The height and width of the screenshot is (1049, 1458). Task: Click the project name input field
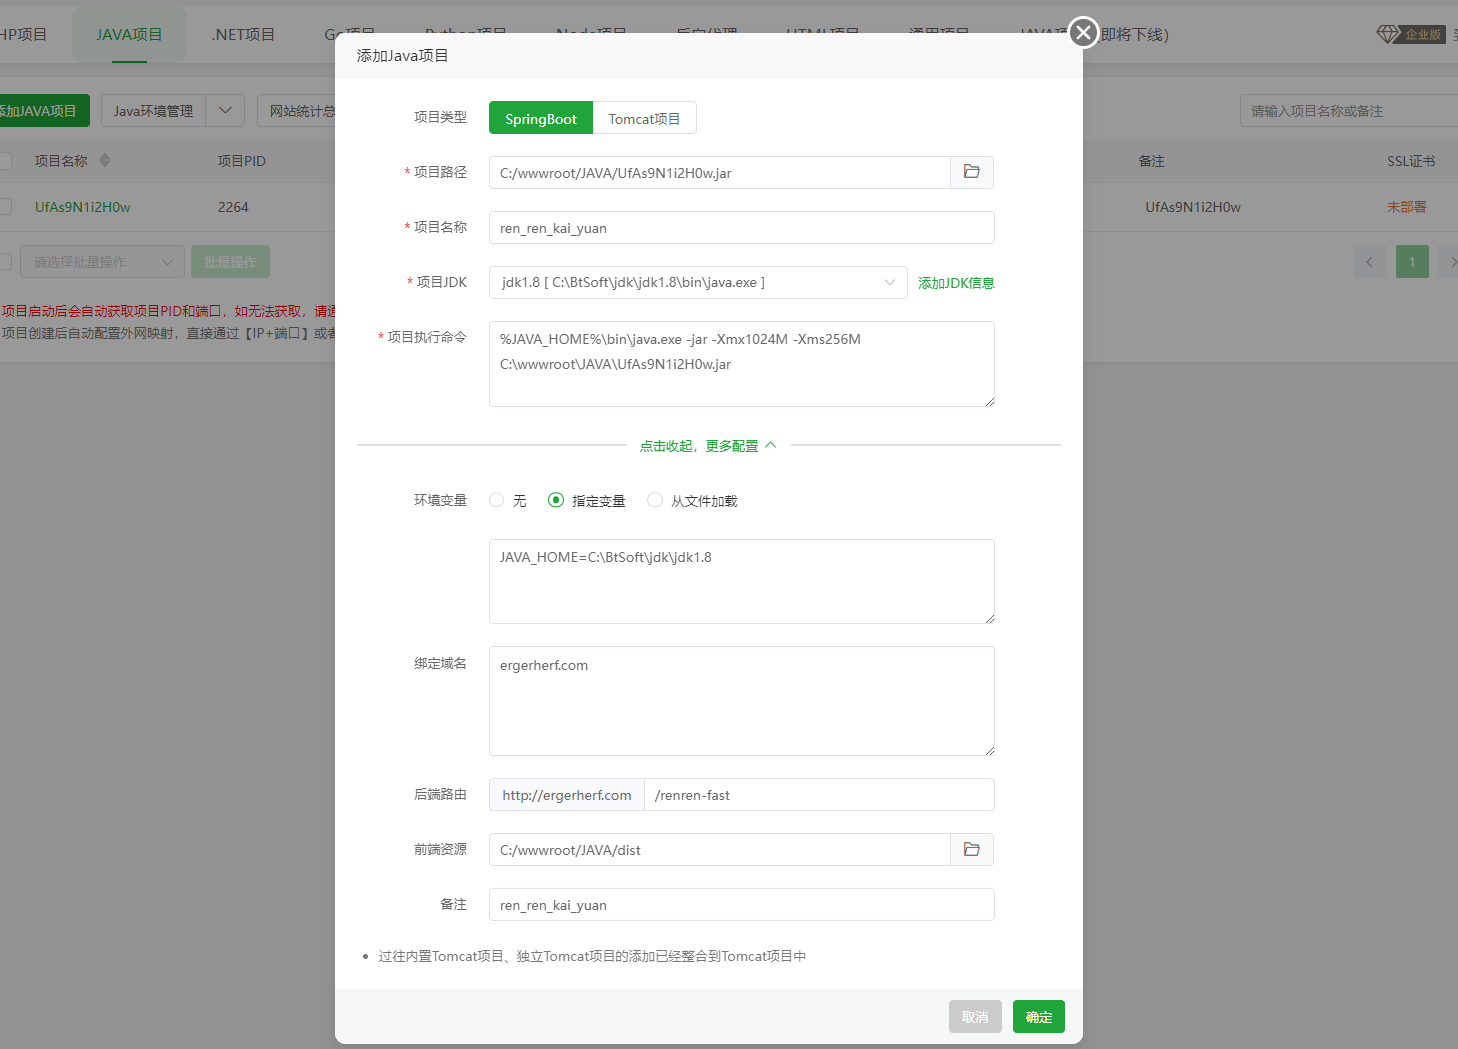coord(741,228)
